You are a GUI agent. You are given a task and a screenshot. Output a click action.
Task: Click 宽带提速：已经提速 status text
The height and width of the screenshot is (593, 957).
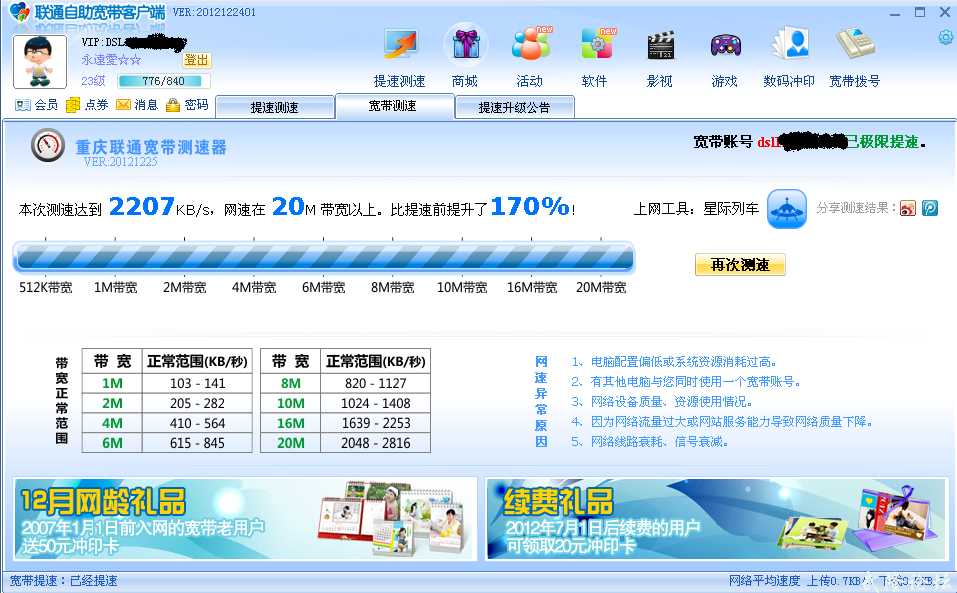pos(63,581)
